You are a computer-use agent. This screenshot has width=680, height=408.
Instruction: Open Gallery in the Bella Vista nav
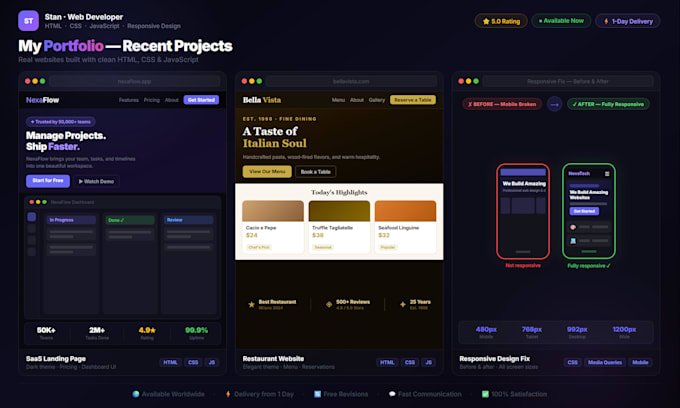pyautogui.click(x=377, y=100)
